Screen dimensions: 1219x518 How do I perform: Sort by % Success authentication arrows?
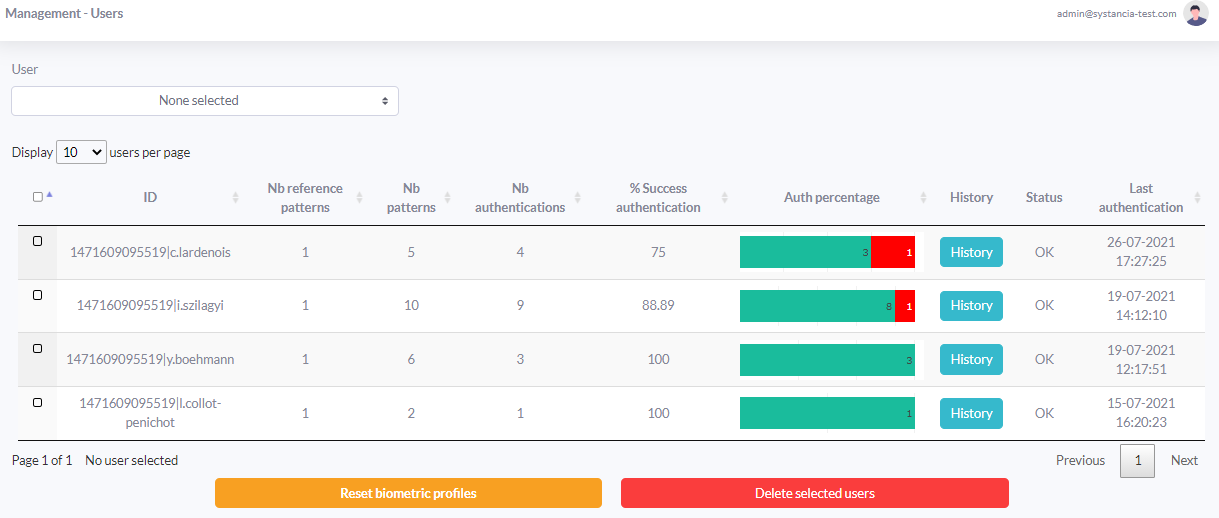point(725,198)
